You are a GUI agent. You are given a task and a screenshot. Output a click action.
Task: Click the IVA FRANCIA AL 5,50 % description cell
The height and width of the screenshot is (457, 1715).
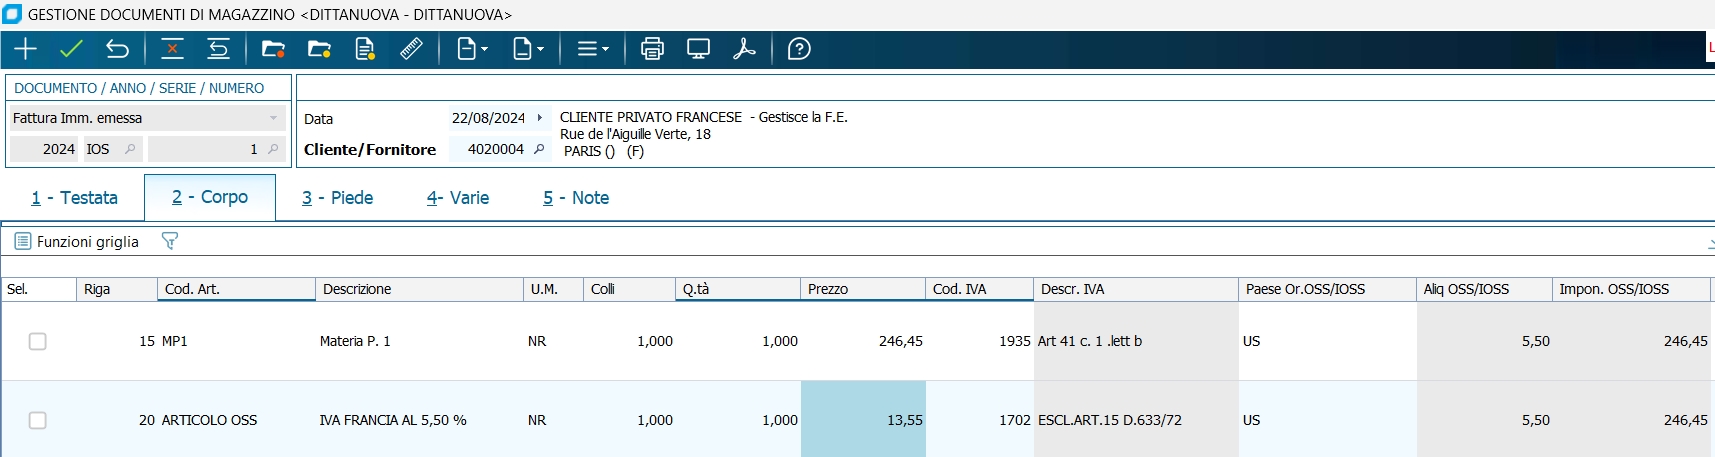tap(420, 420)
